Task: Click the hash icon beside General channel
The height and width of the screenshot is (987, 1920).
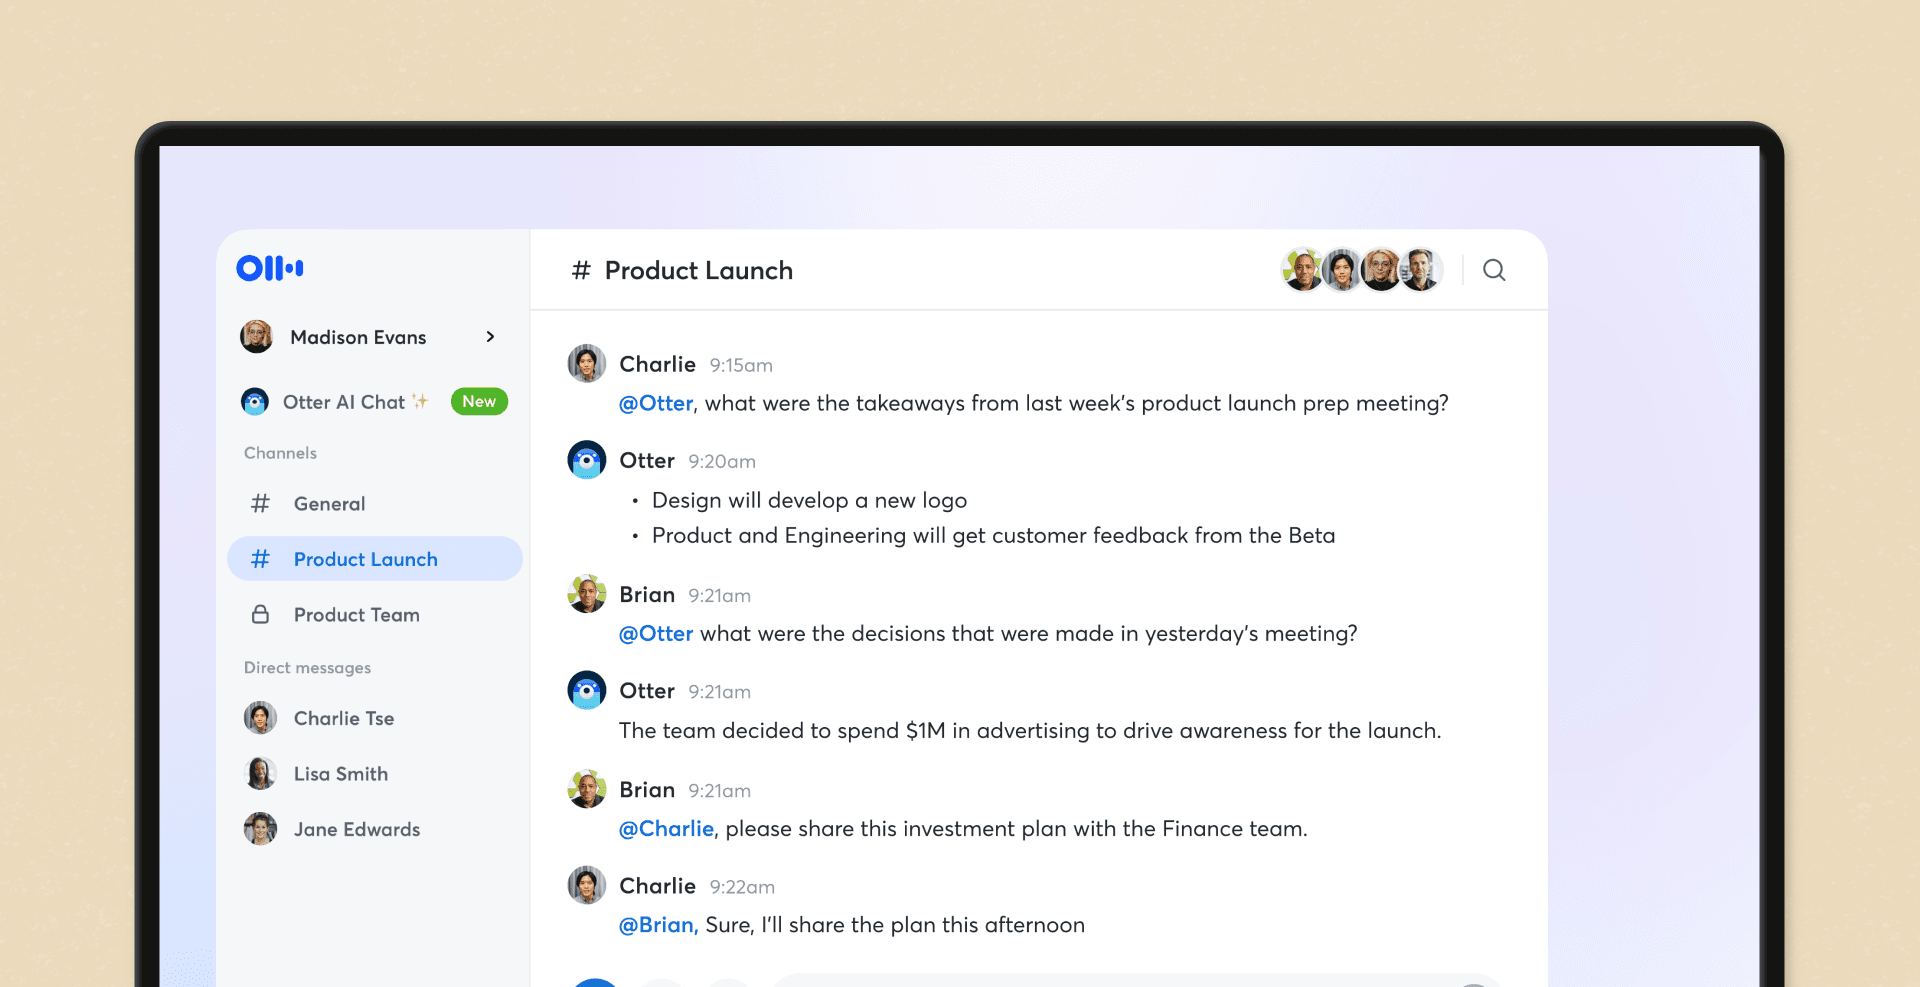Action: point(259,503)
